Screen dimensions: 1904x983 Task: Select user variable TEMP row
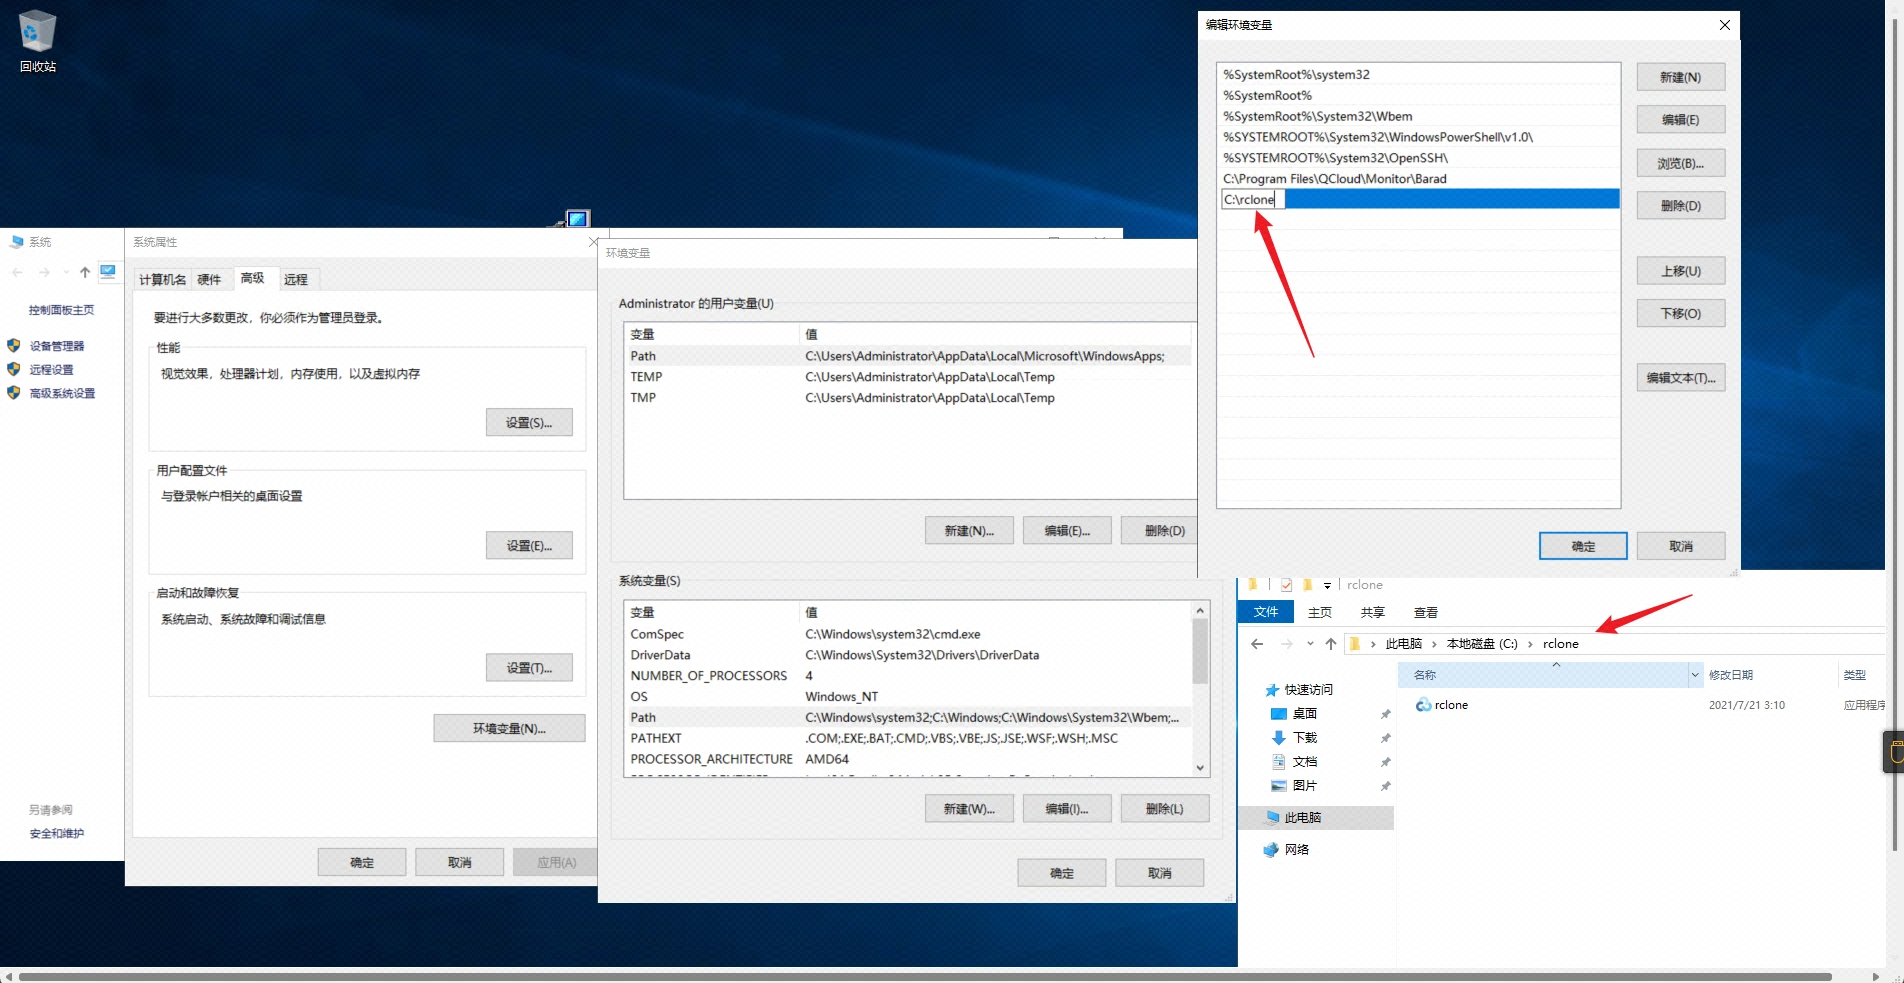908,377
